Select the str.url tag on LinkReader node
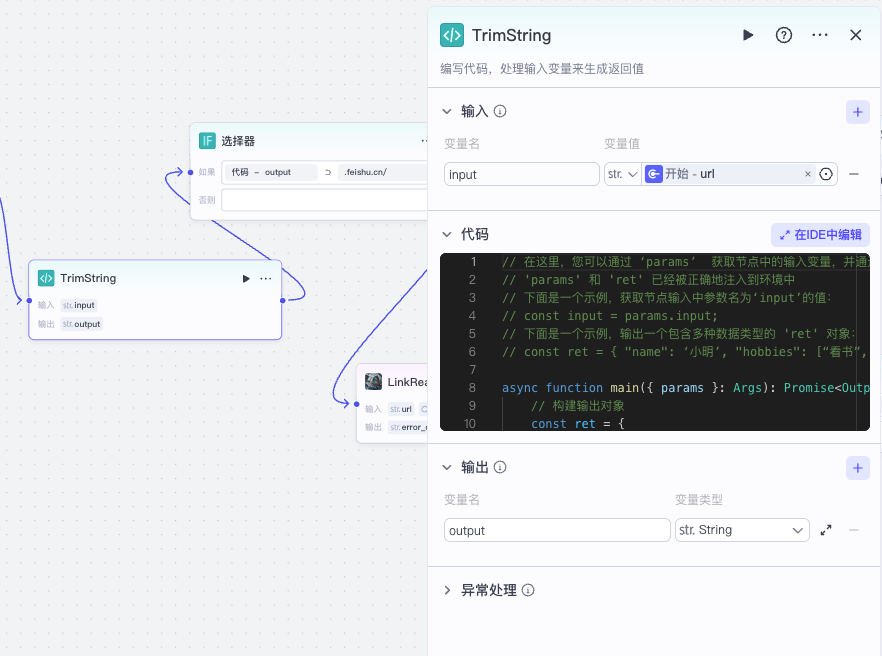Screen dimensions: 882x656 click(x=401, y=409)
